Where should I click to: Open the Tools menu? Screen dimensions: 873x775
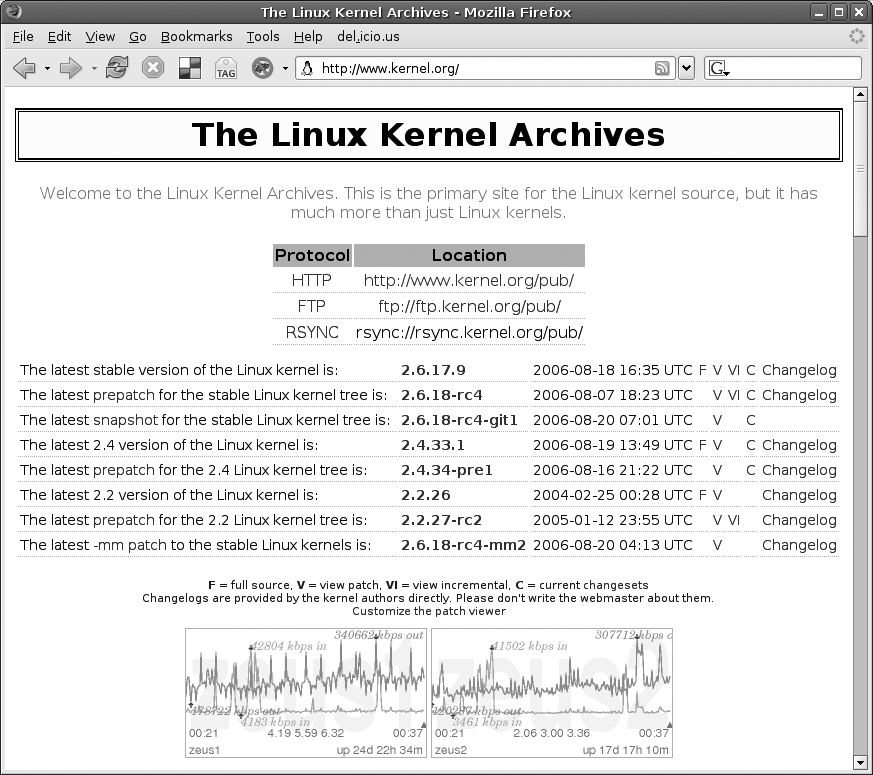click(263, 37)
